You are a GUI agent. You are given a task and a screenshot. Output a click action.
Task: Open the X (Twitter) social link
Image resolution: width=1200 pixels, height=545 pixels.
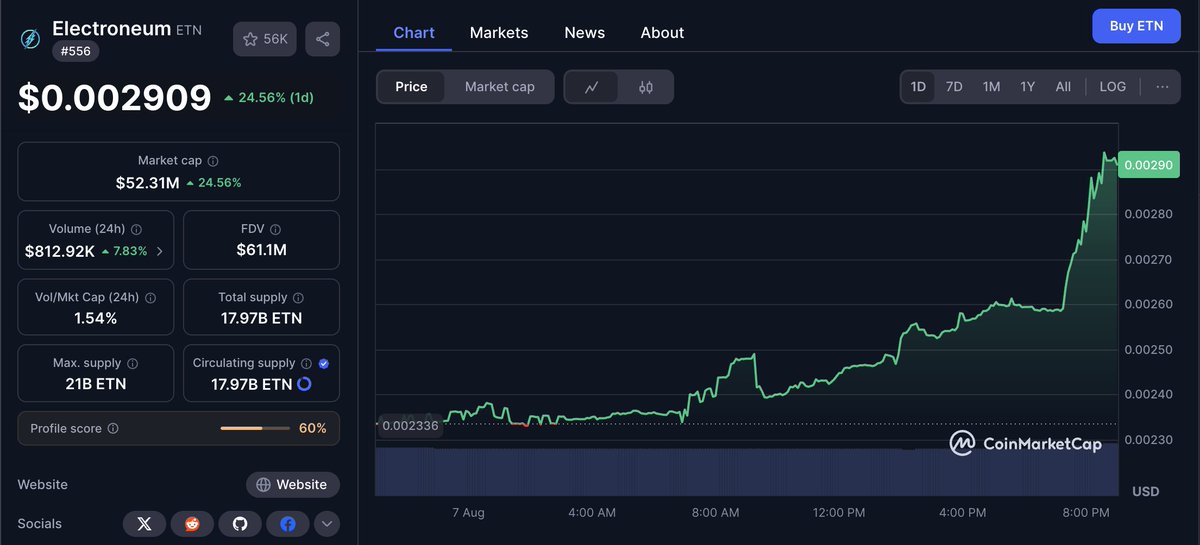point(144,524)
